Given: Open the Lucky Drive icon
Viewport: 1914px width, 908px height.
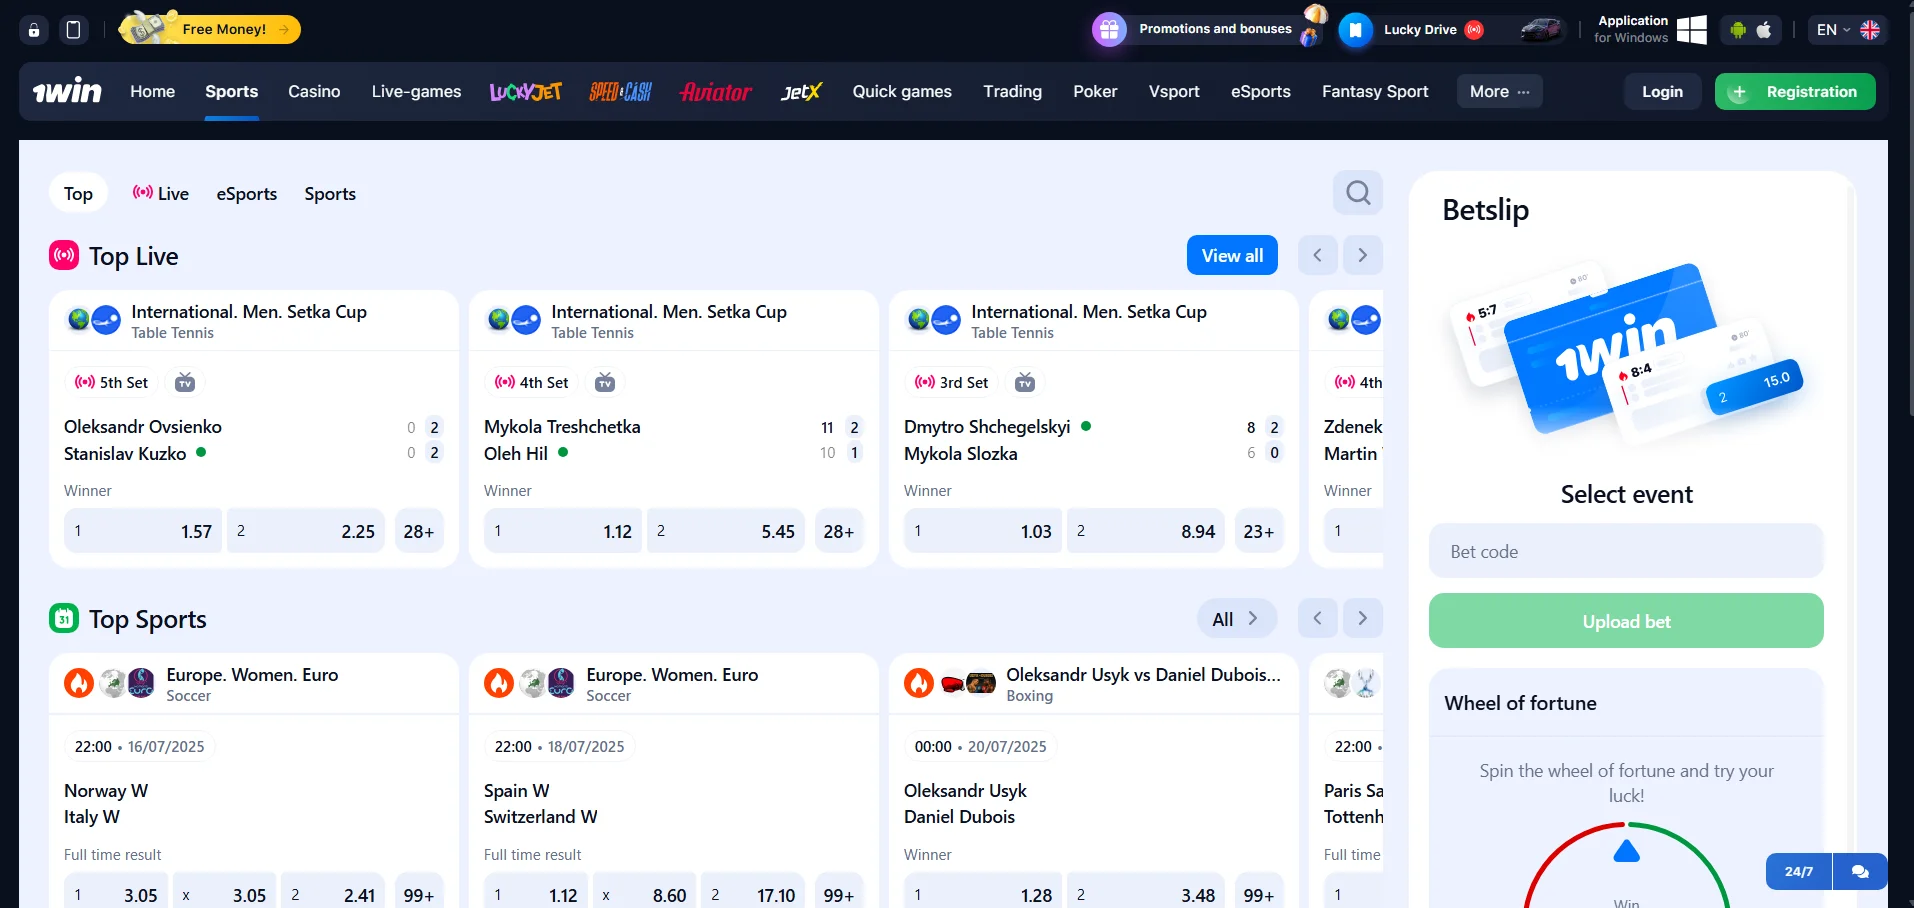Looking at the screenshot, I should click(x=1355, y=30).
